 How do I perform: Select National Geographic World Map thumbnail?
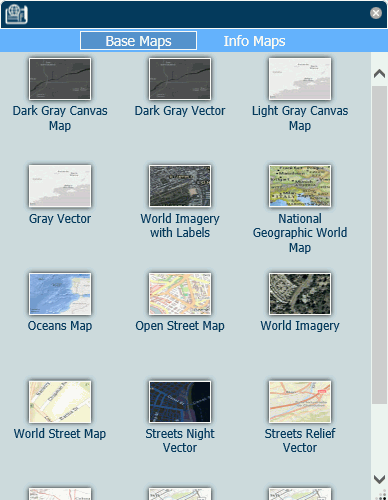click(x=300, y=186)
